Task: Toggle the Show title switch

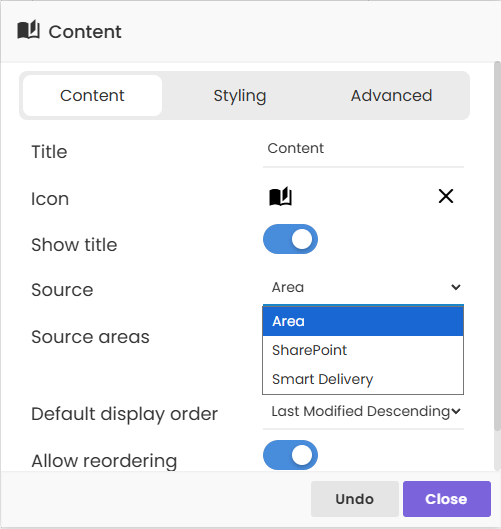Action: (x=290, y=239)
